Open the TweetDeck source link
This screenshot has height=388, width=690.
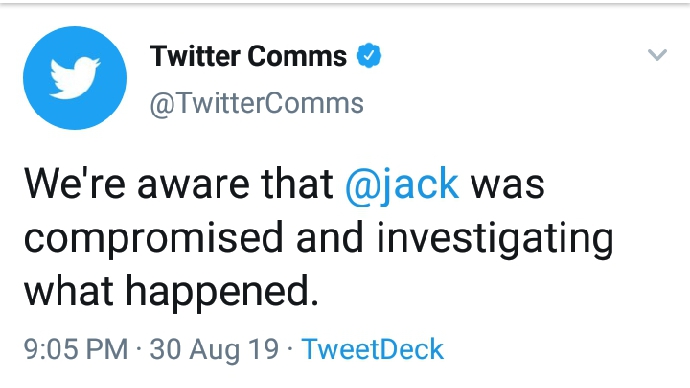(372, 349)
